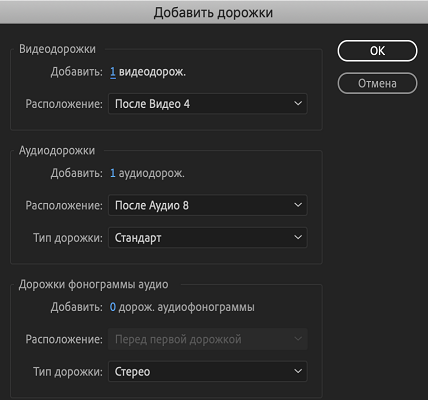Edit the video tracks count value 1
The width and height of the screenshot is (428, 400).
(113, 72)
